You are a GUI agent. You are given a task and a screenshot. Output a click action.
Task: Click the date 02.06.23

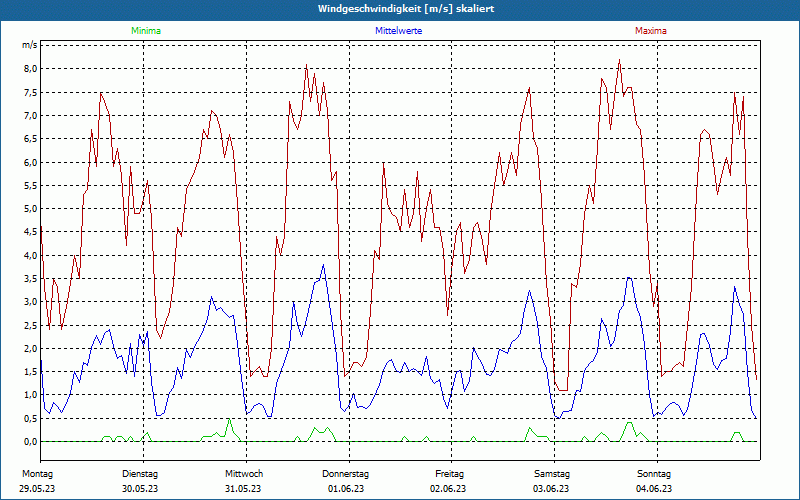(448, 489)
